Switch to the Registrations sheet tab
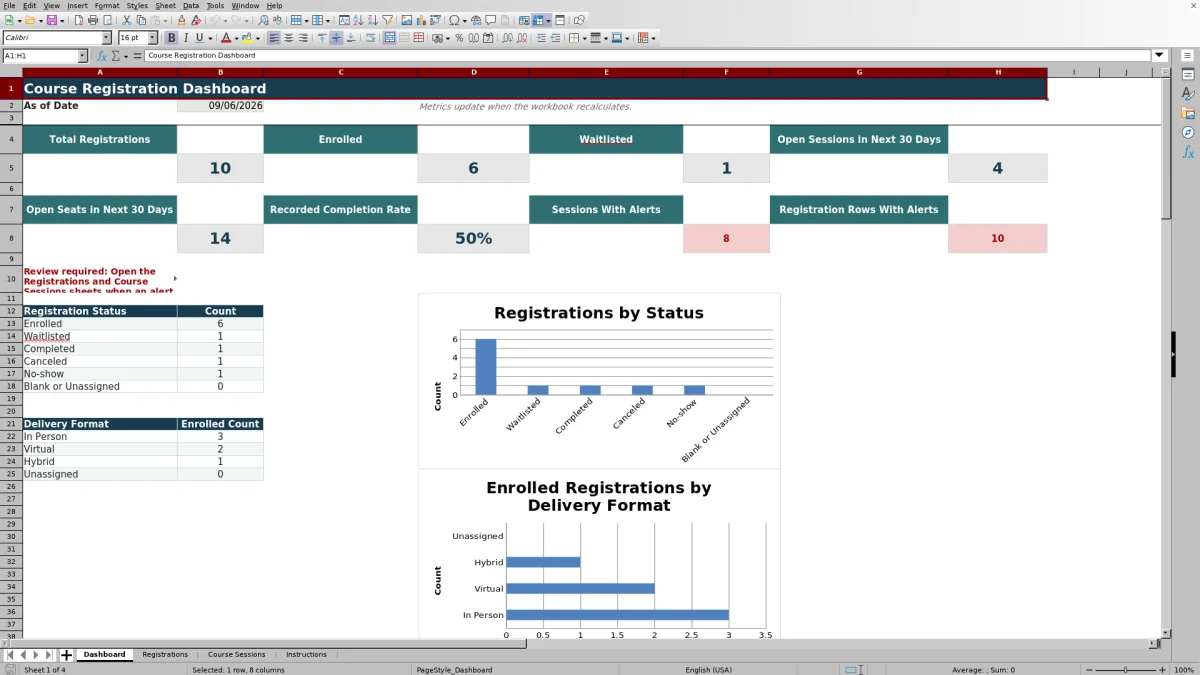 point(165,655)
